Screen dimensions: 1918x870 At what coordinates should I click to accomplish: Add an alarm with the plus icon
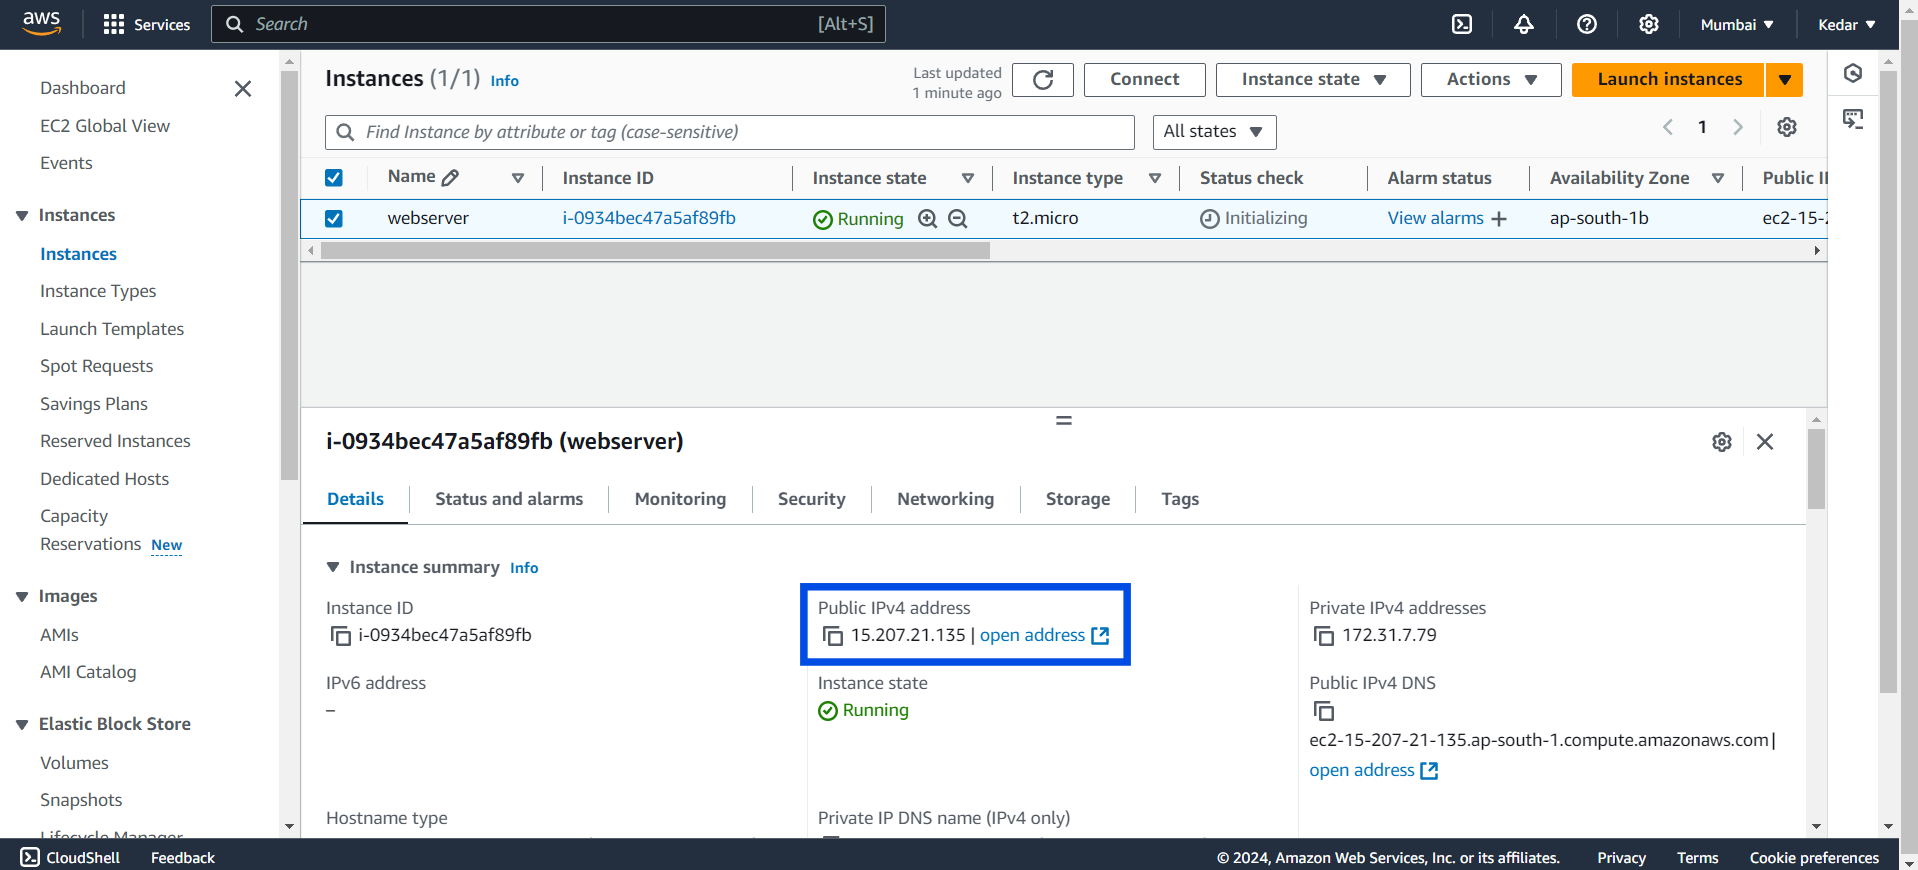[1499, 219]
